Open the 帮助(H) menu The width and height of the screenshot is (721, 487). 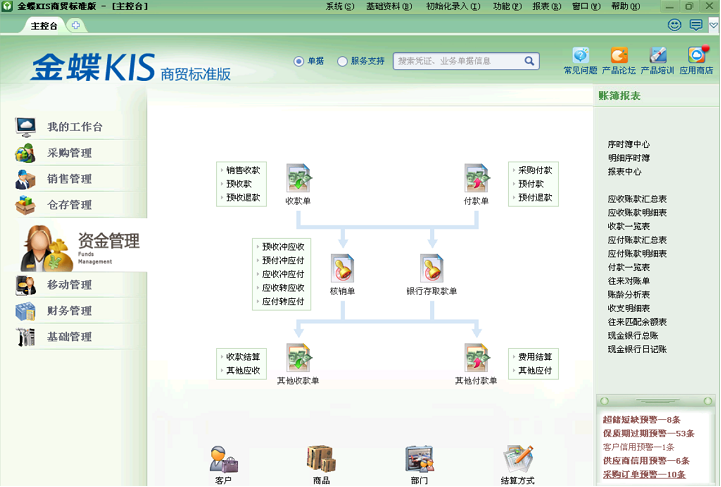625,6
